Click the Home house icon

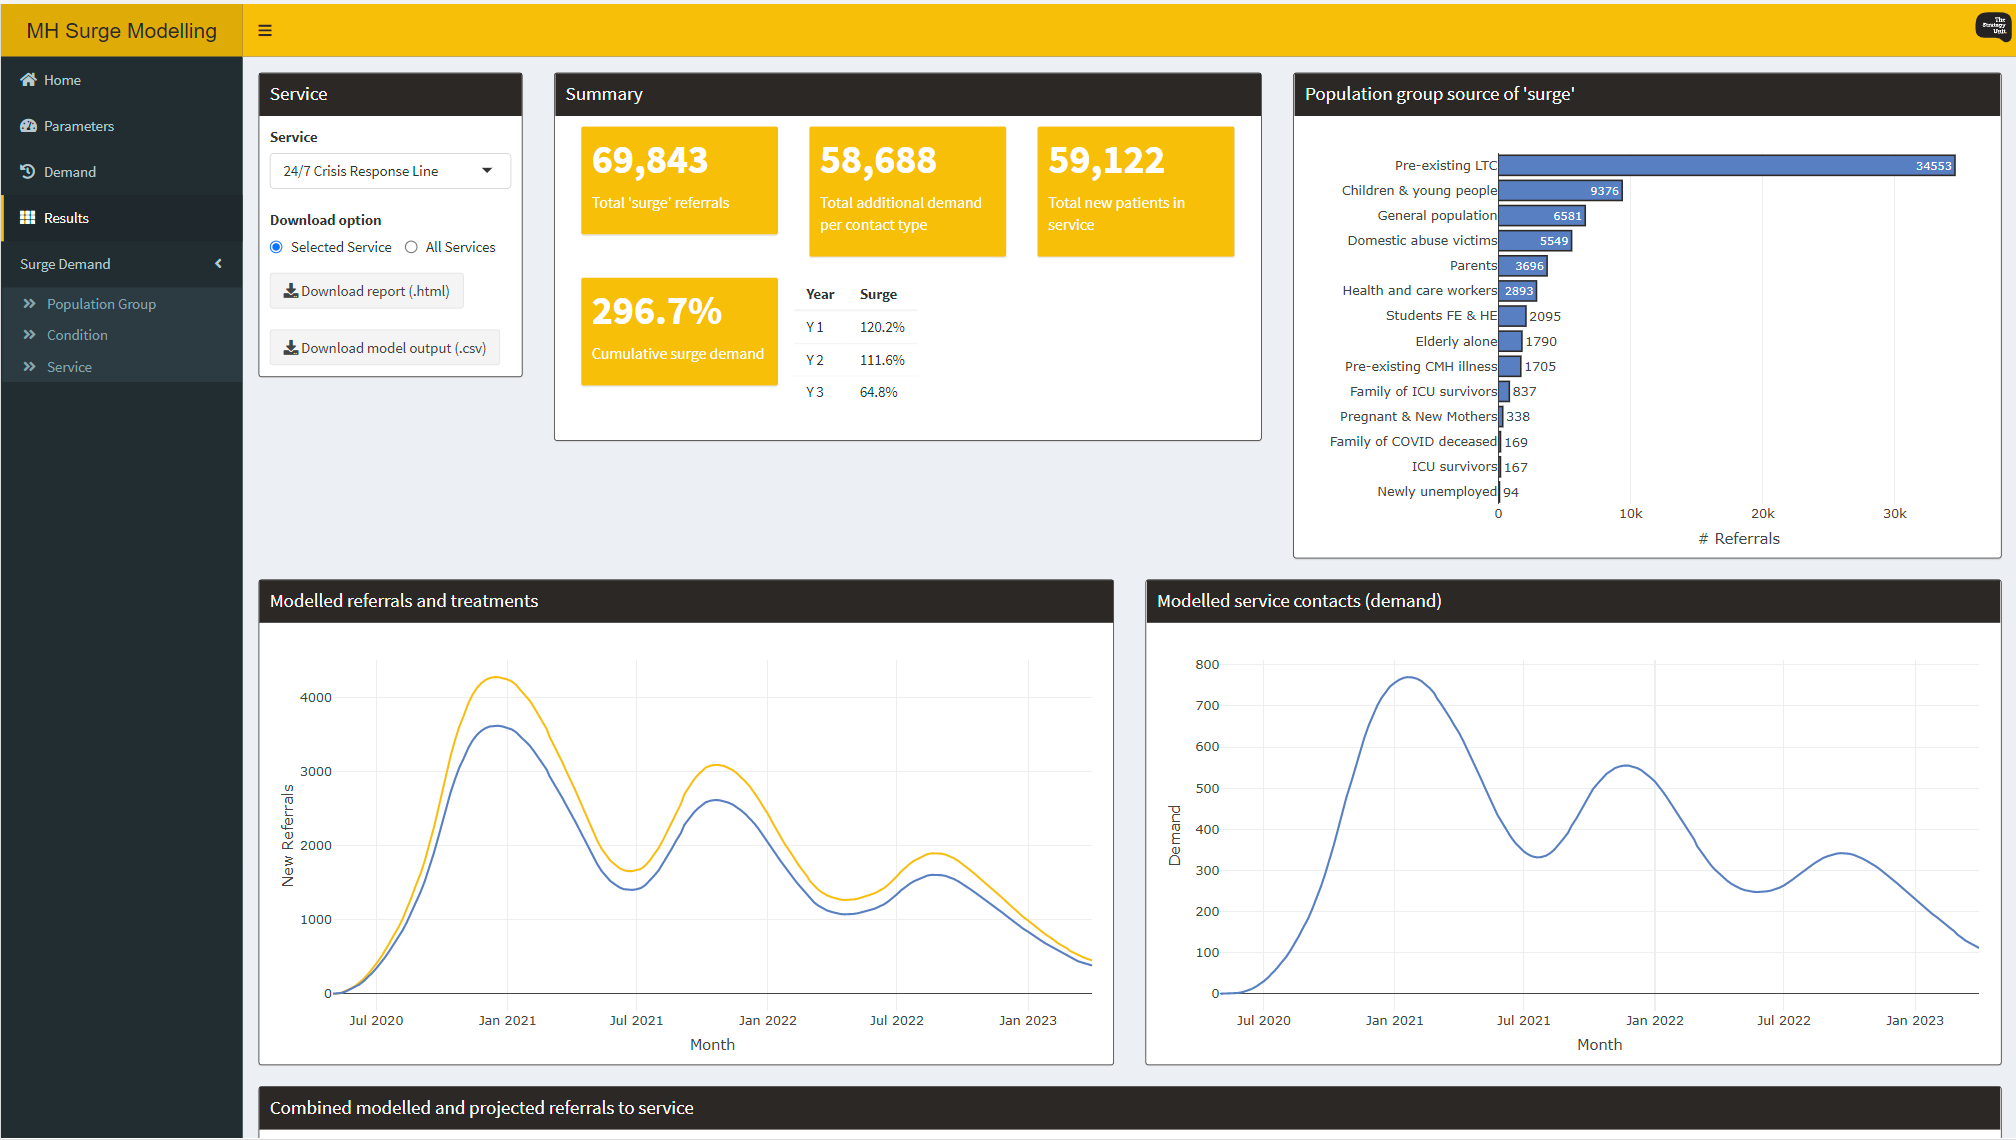coord(28,80)
